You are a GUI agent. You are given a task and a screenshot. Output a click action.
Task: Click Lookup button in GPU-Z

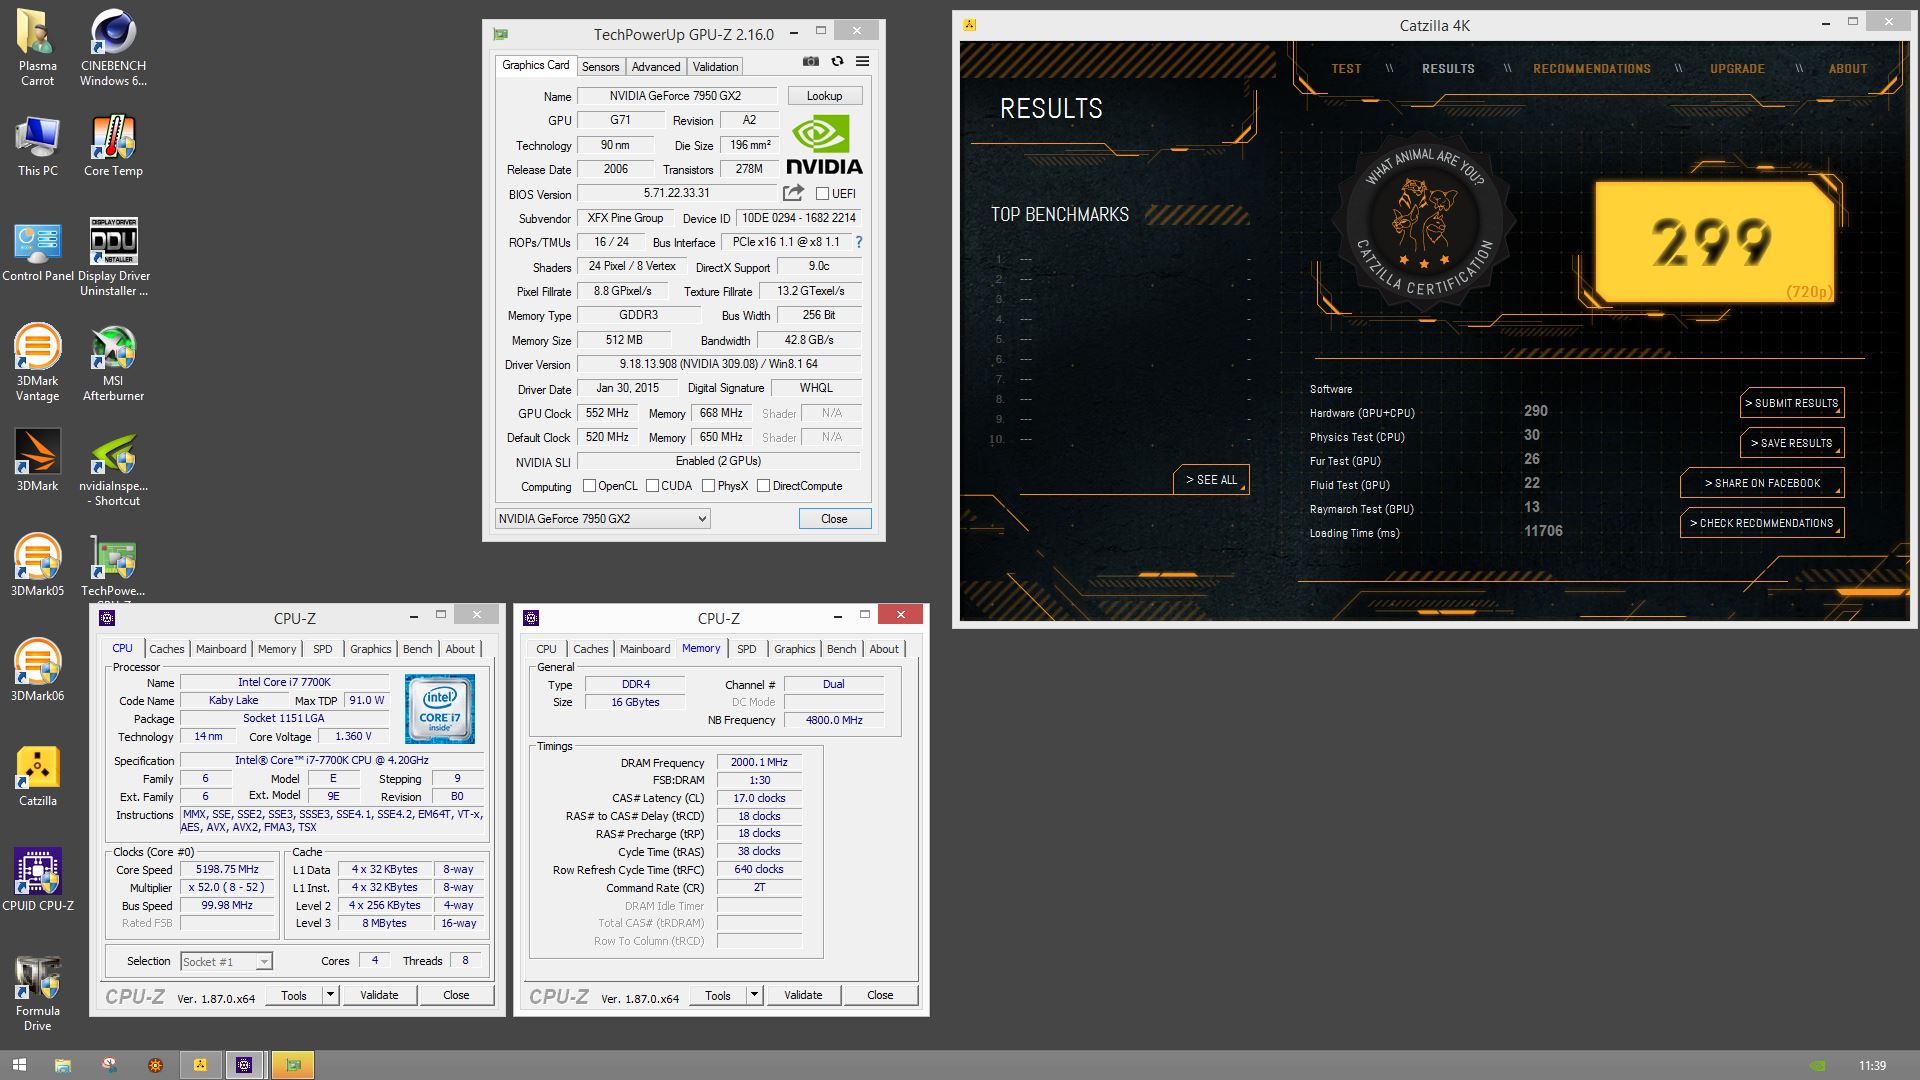824,96
